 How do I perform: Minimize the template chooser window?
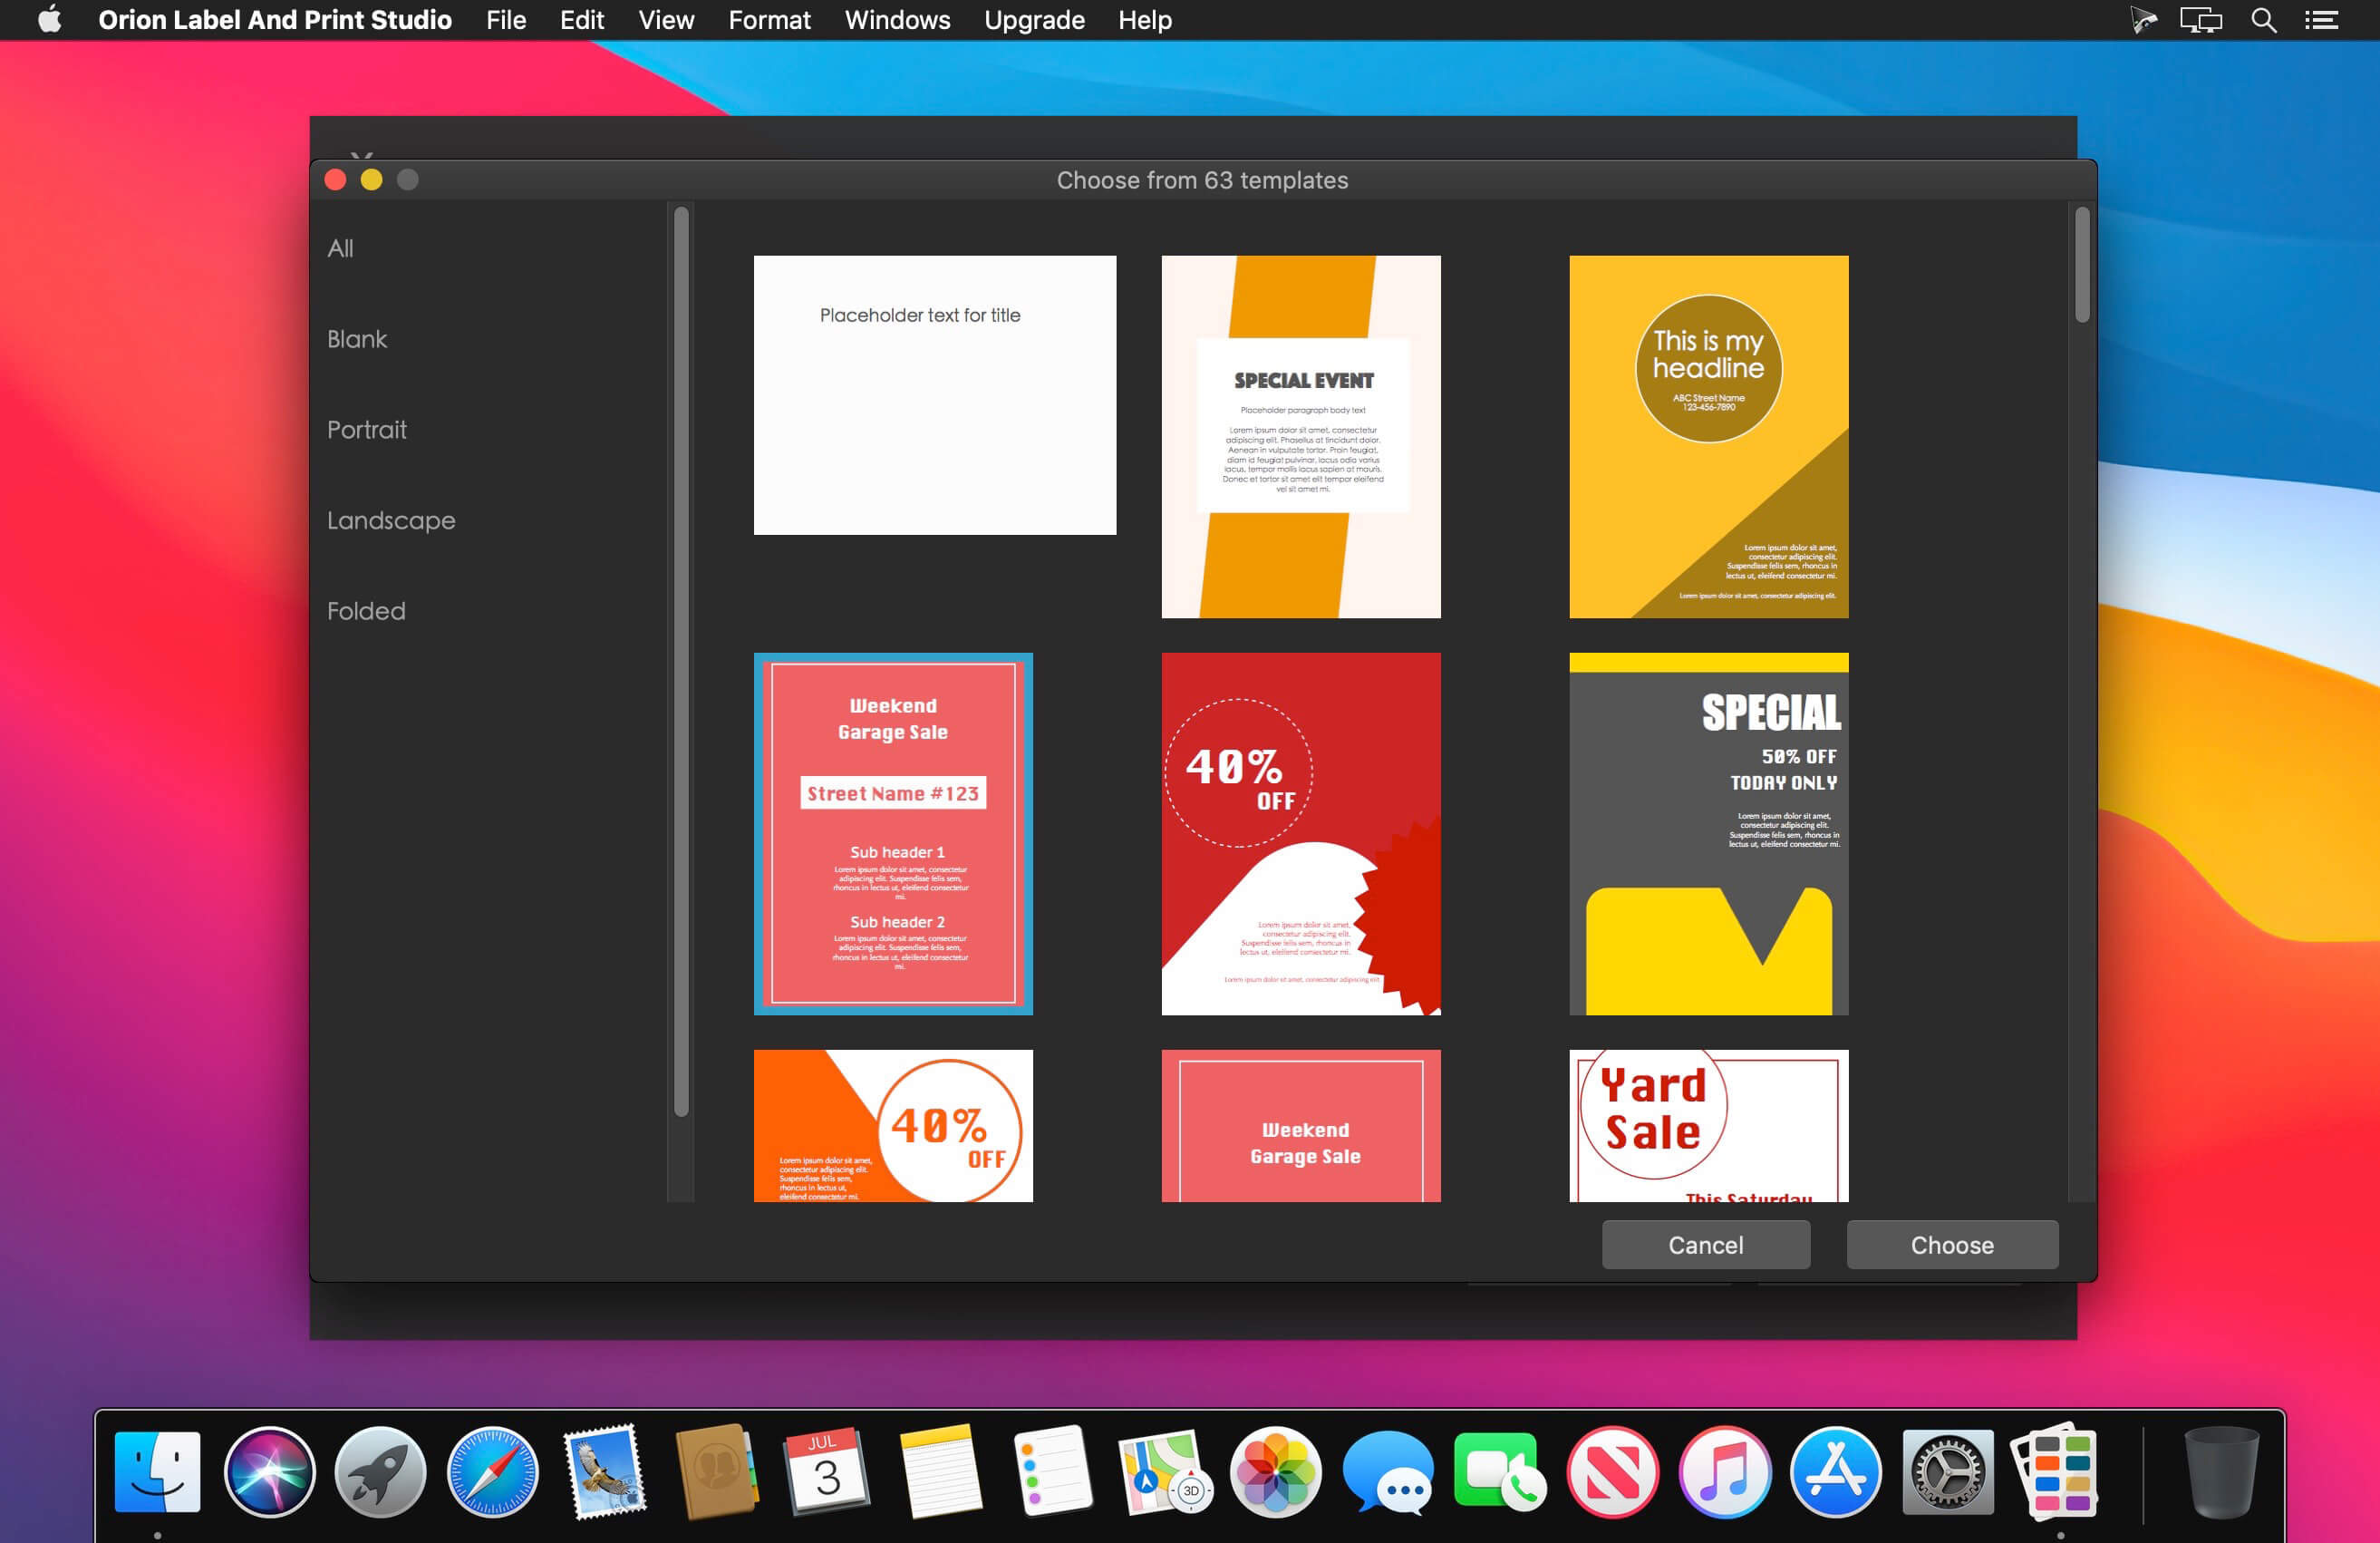(x=371, y=180)
